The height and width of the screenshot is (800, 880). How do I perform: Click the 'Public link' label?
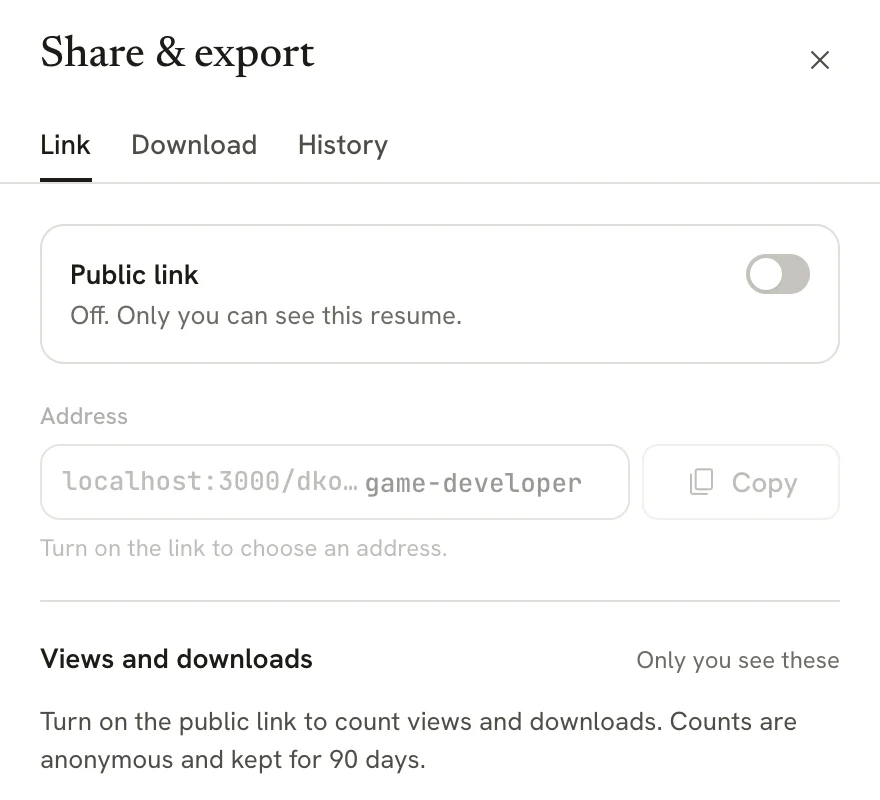(x=134, y=275)
